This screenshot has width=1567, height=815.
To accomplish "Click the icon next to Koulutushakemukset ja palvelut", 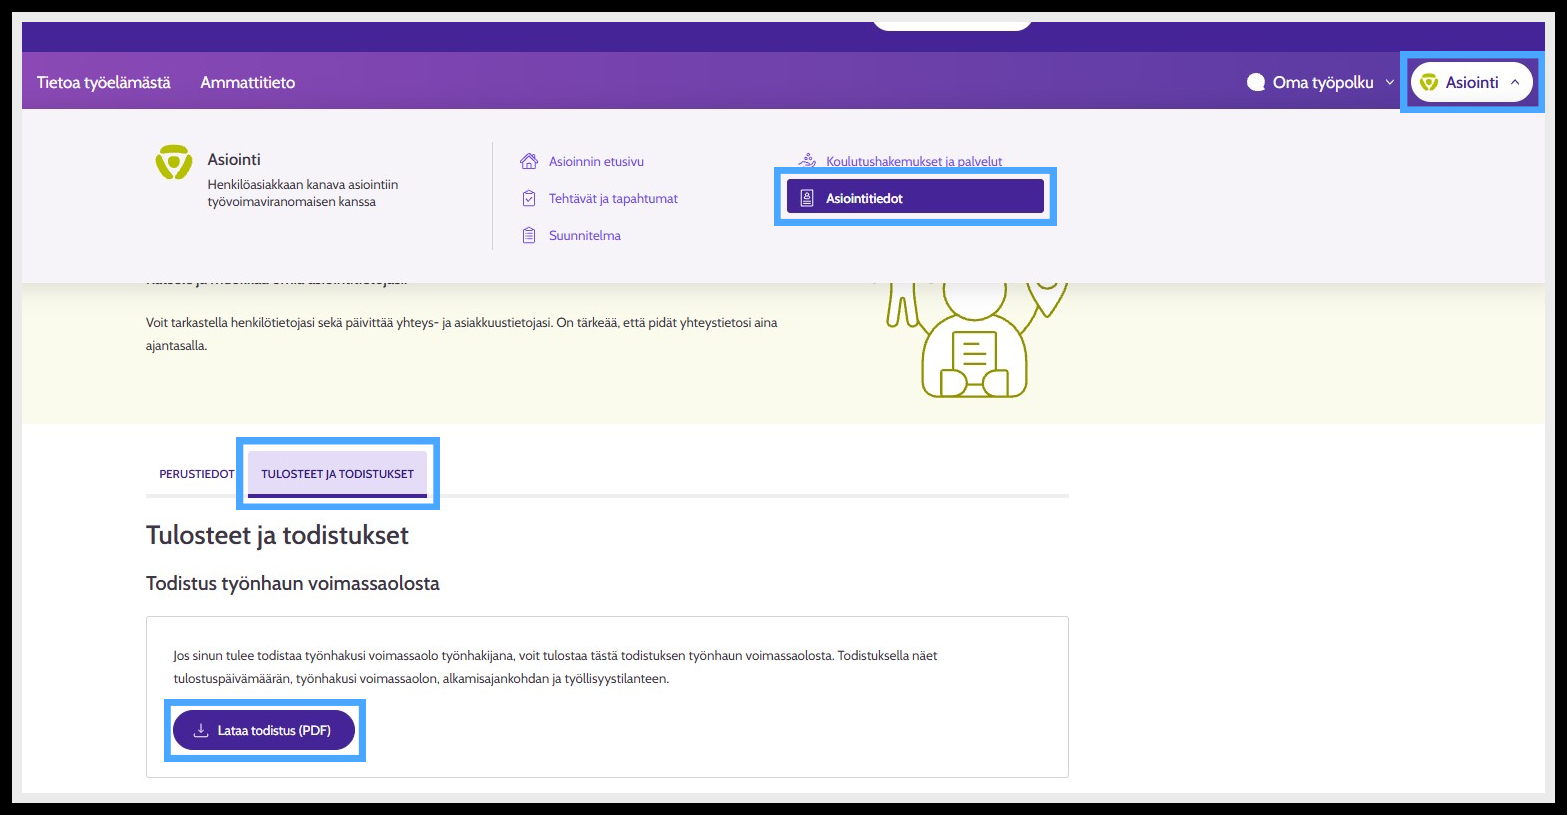I will point(807,160).
